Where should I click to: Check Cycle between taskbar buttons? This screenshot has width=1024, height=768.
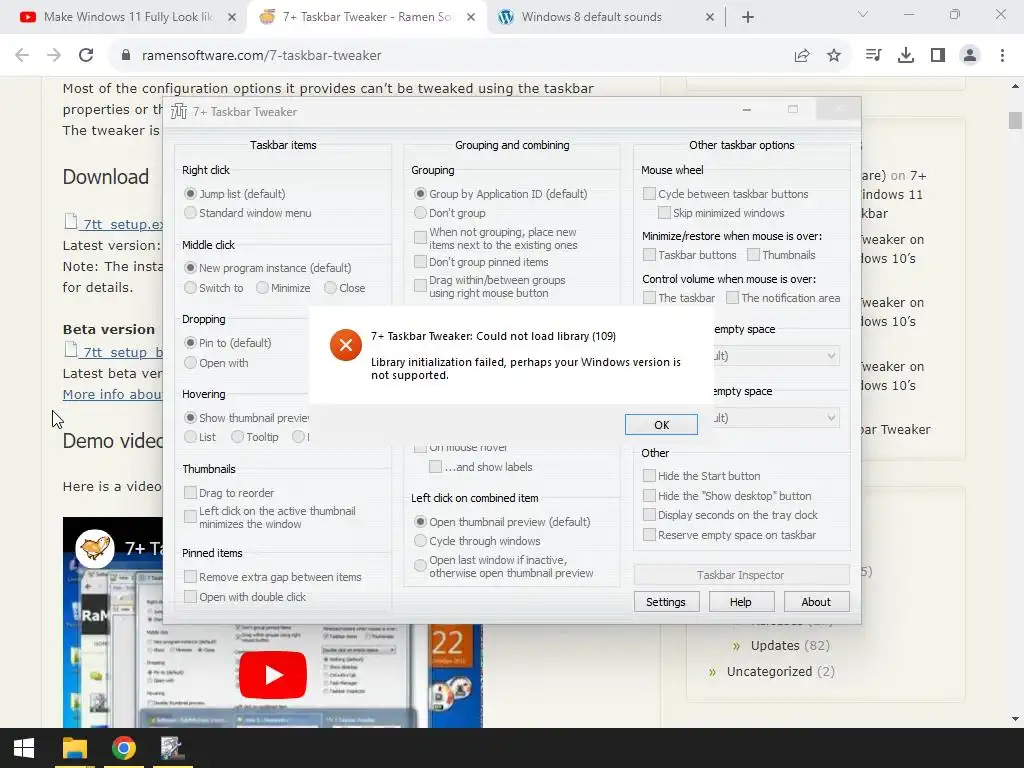[x=649, y=194]
